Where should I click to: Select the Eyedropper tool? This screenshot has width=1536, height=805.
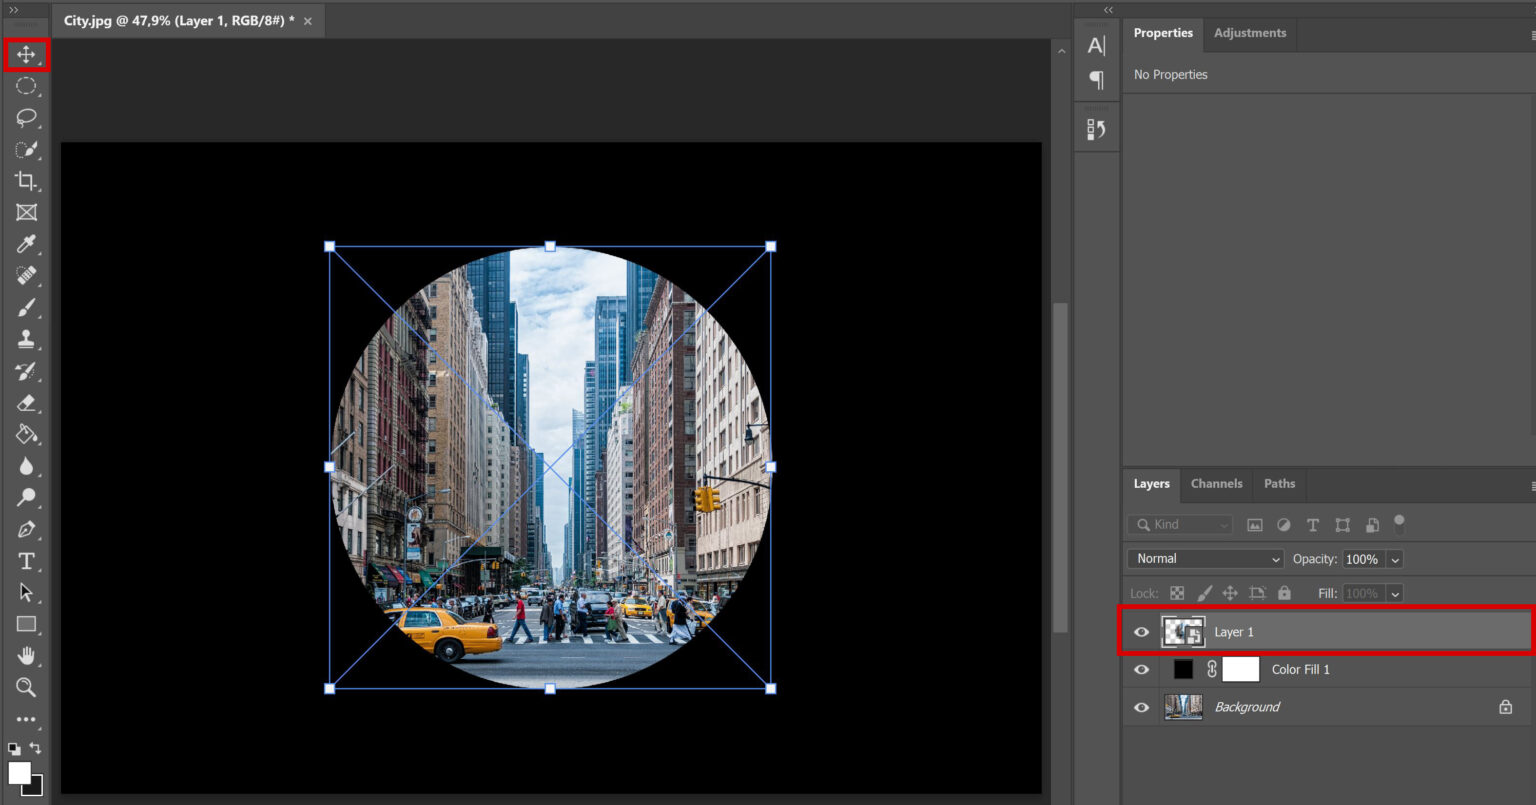27,243
